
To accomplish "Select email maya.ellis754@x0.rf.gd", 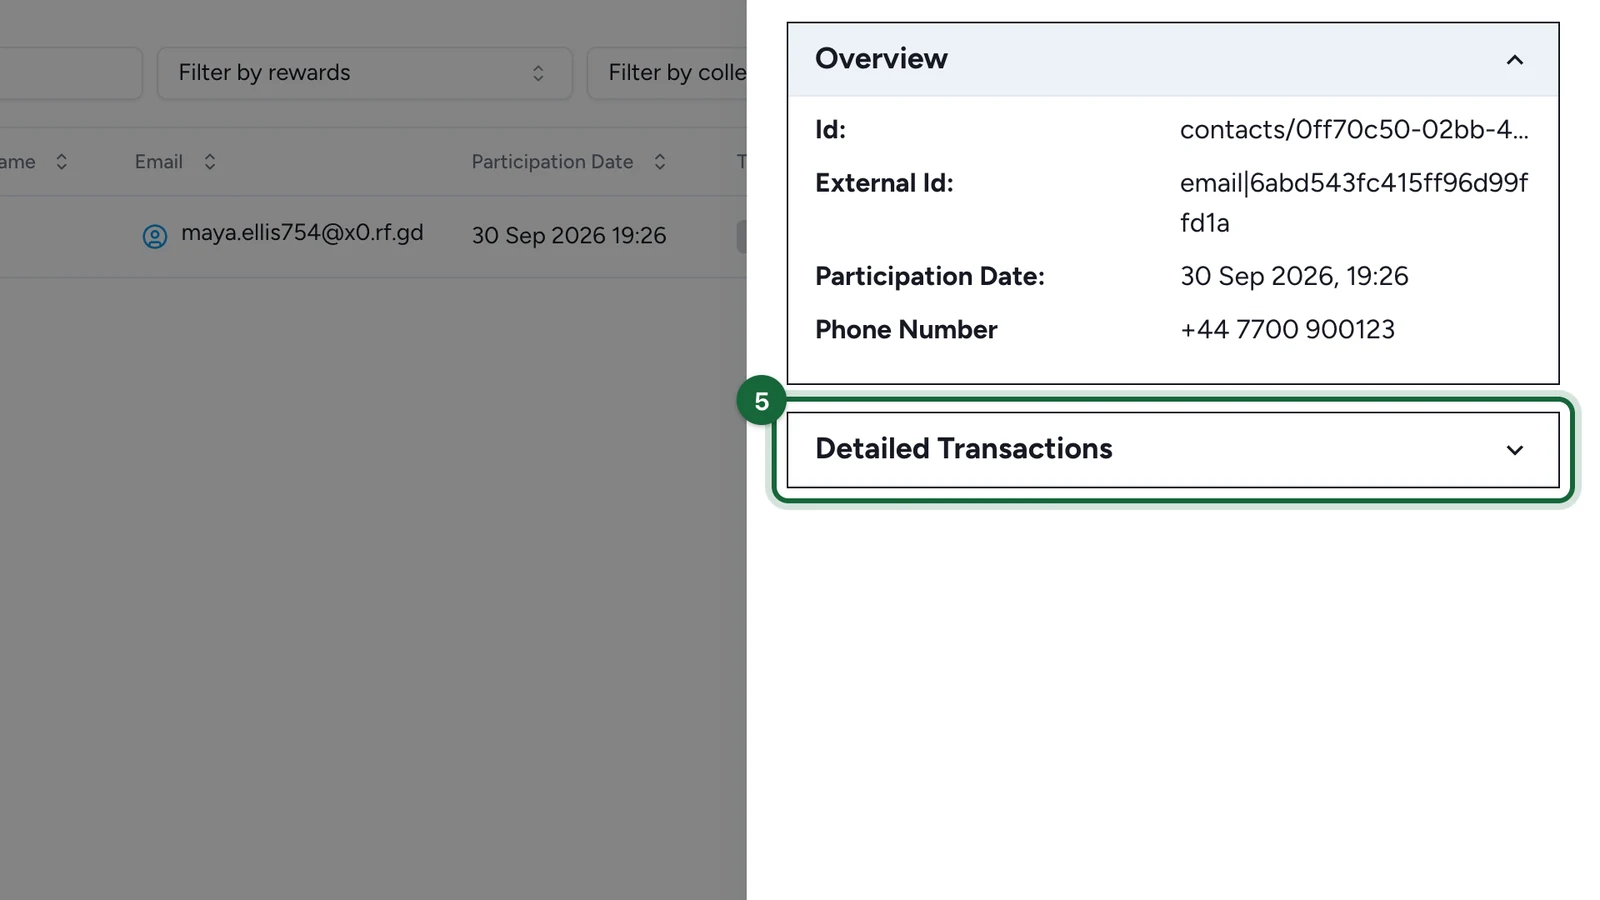I will click(302, 233).
